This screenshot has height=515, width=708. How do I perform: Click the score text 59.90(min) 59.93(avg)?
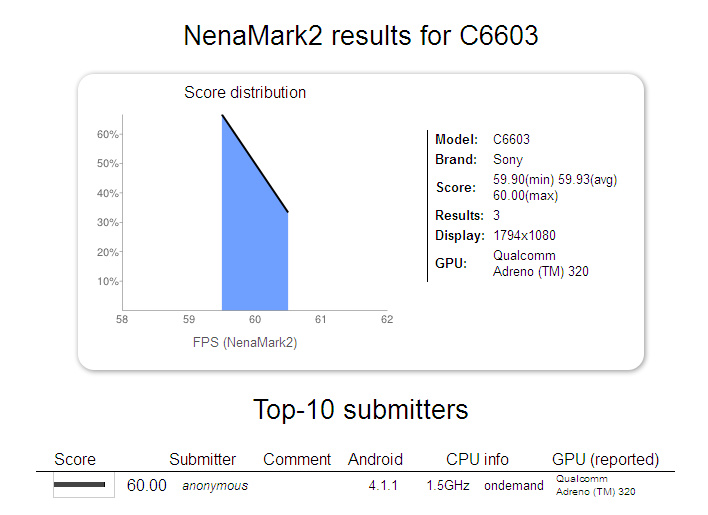click(555, 180)
